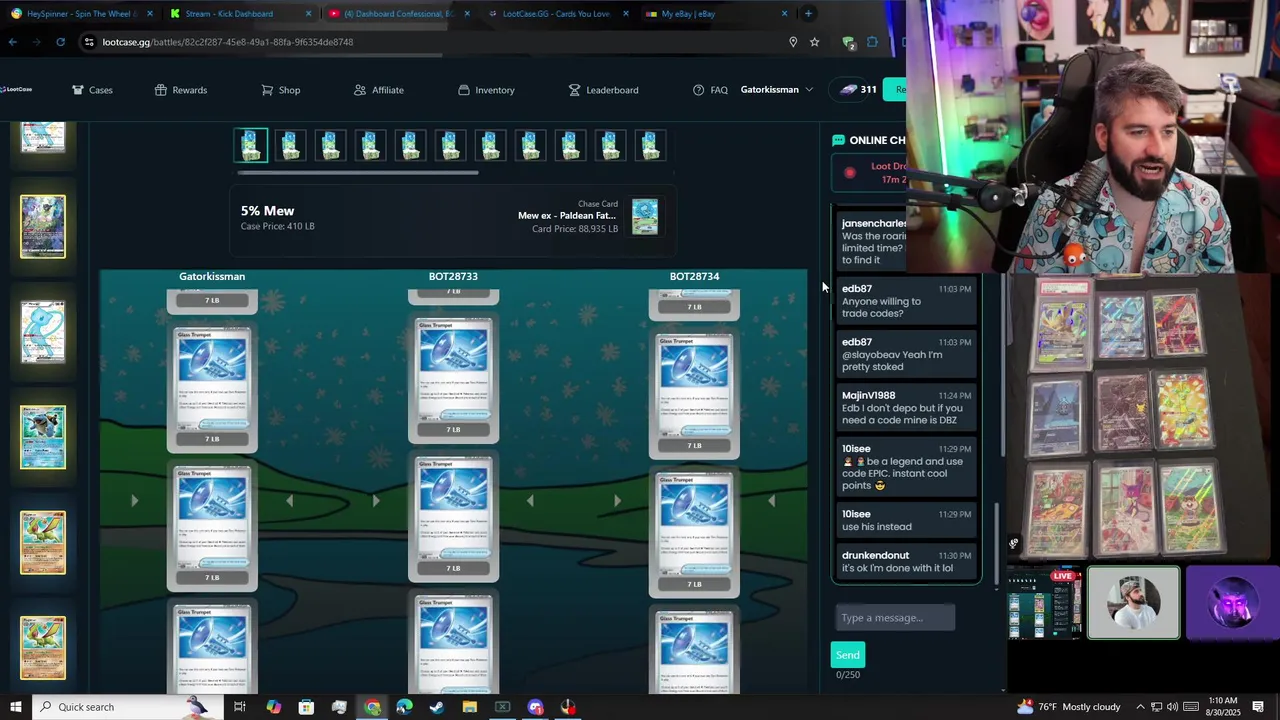
Task: Click the LootCase logo
Action: pos(16,90)
